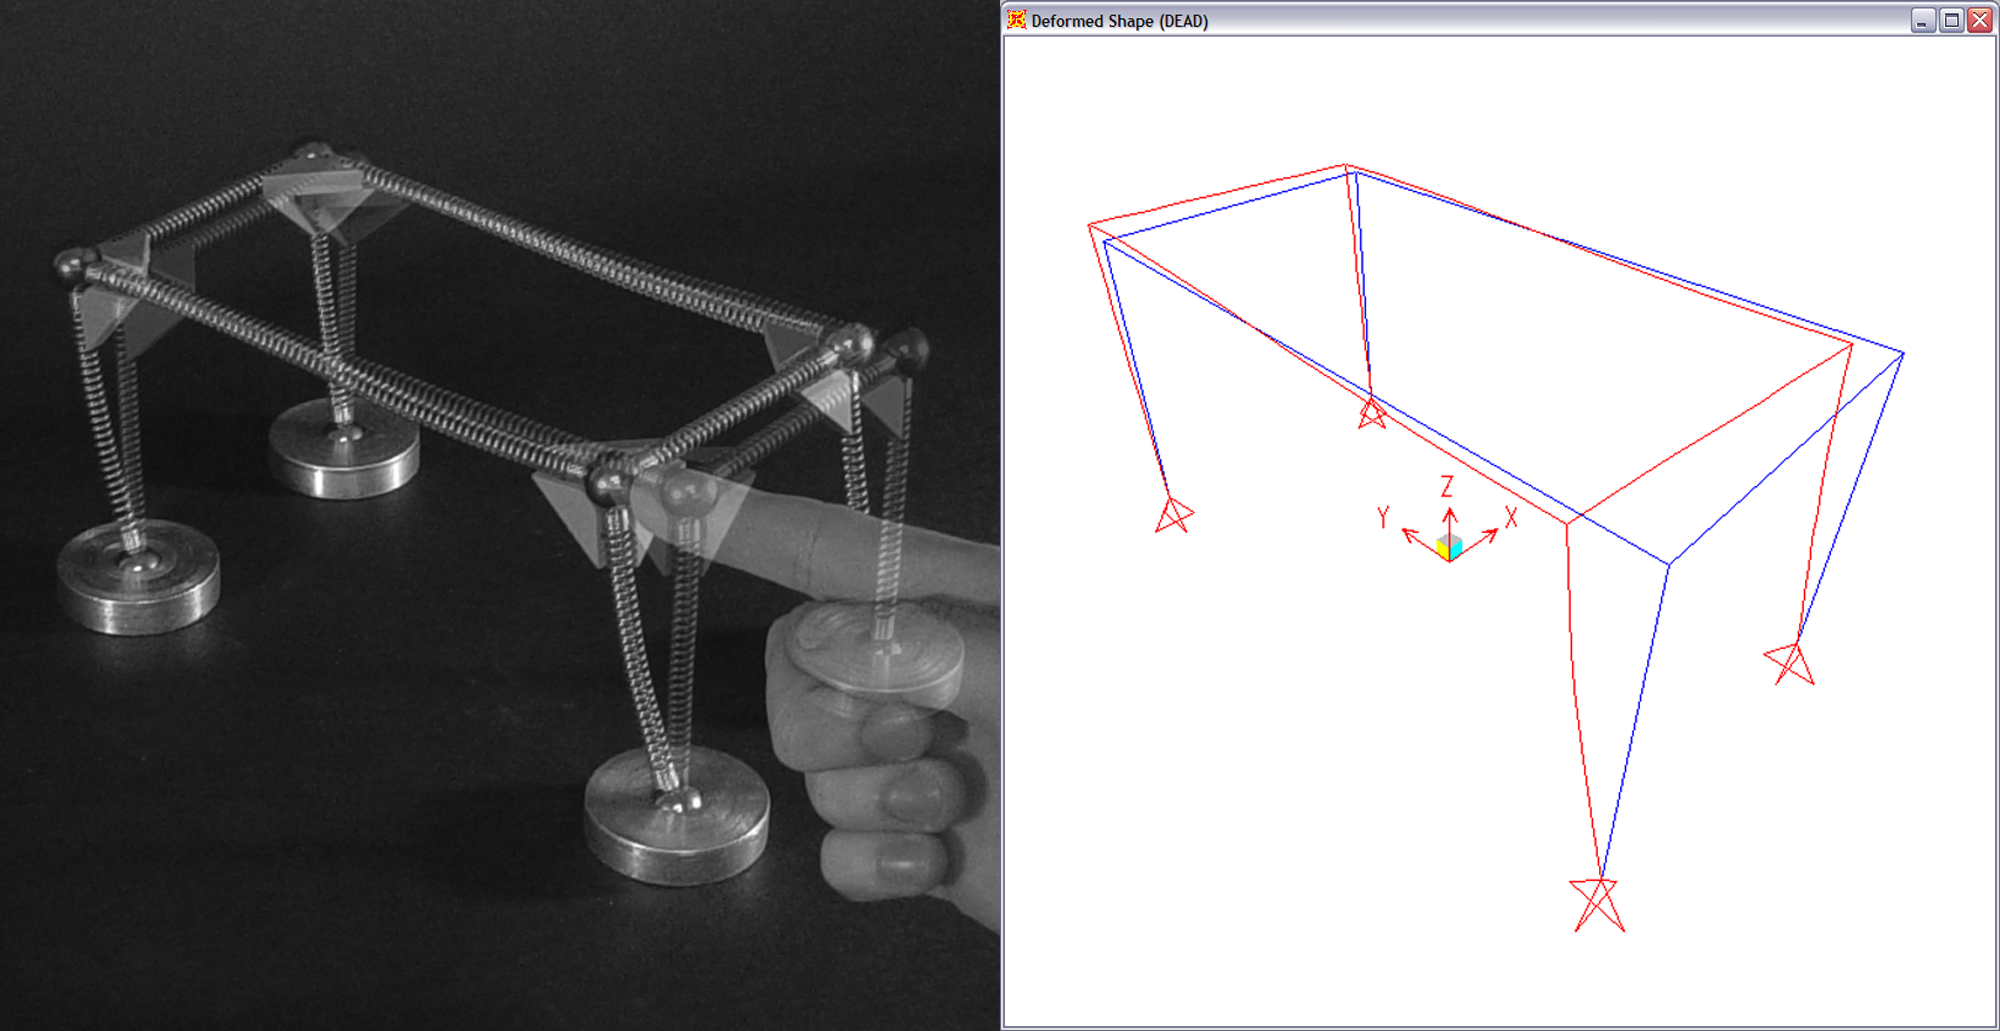Click the SAP2000 icon in the title bar
This screenshot has width=2000, height=1031.
(x=1016, y=20)
